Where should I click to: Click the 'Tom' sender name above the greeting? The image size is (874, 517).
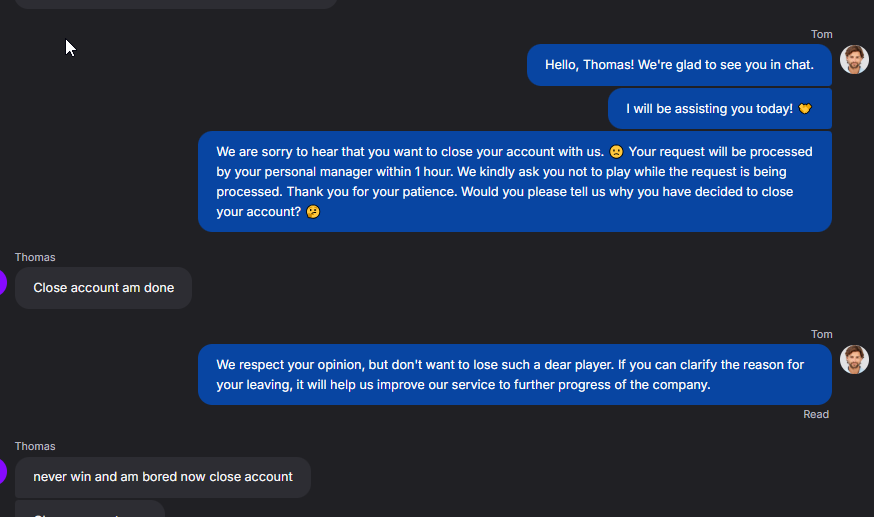[822, 35]
